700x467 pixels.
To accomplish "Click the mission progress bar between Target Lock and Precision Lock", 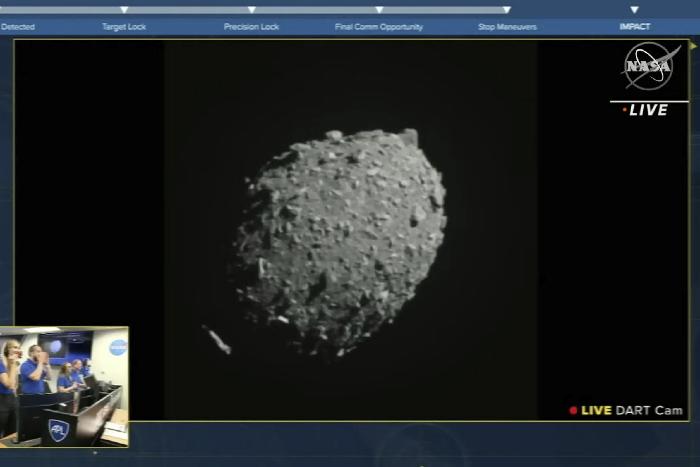I will coord(188,10).
